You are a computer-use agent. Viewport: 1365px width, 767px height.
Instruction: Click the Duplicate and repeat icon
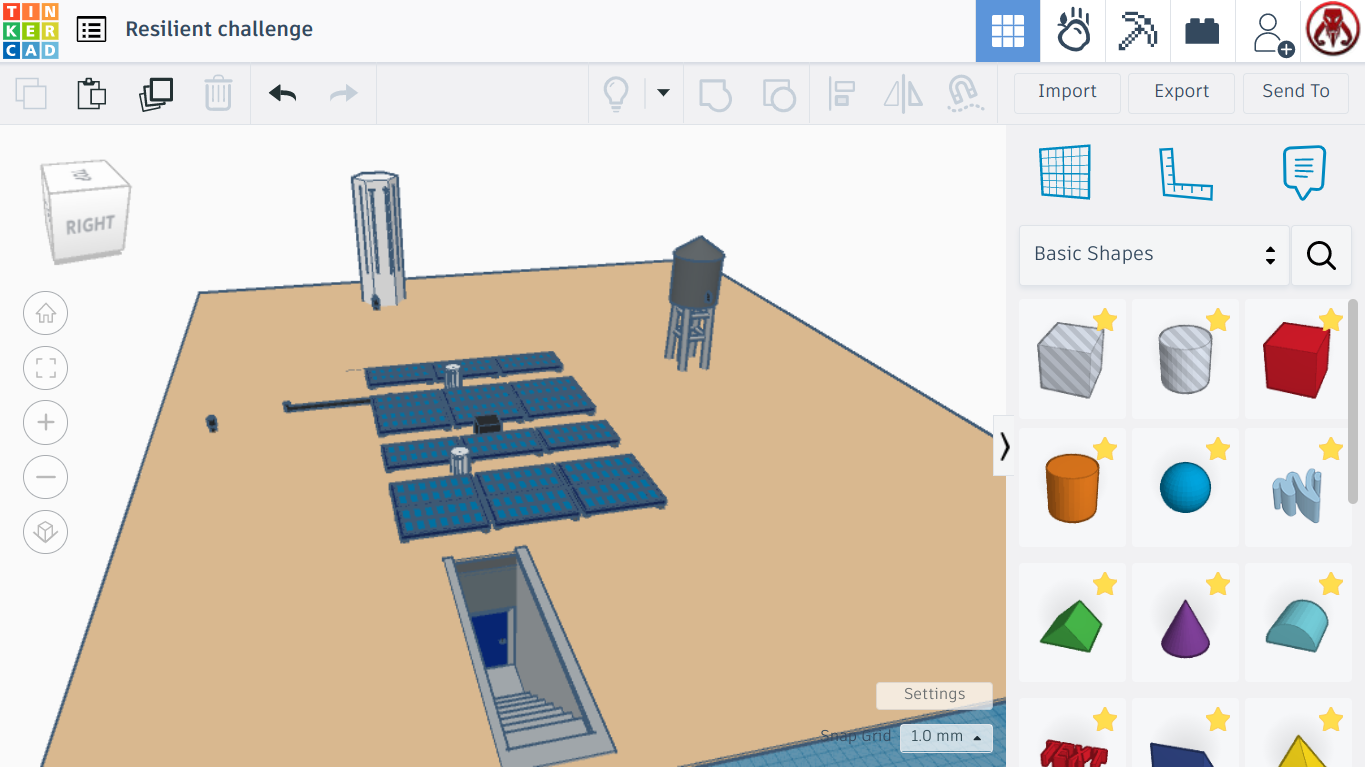pyautogui.click(x=156, y=94)
